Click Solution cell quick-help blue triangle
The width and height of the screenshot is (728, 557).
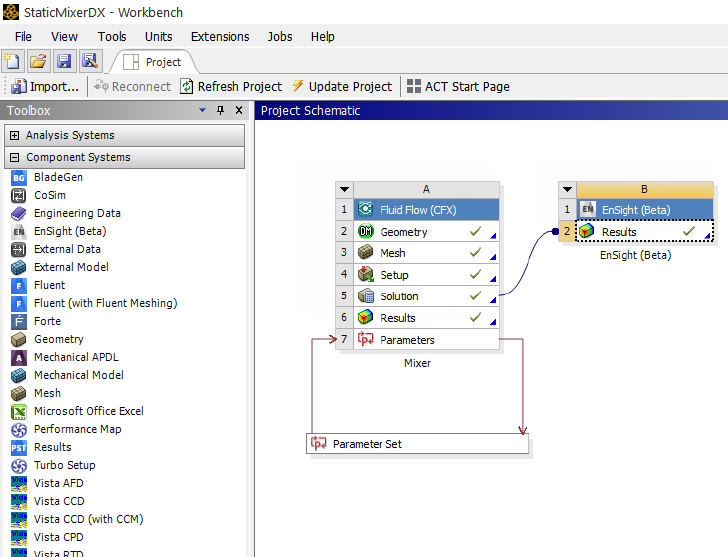[x=494, y=300]
